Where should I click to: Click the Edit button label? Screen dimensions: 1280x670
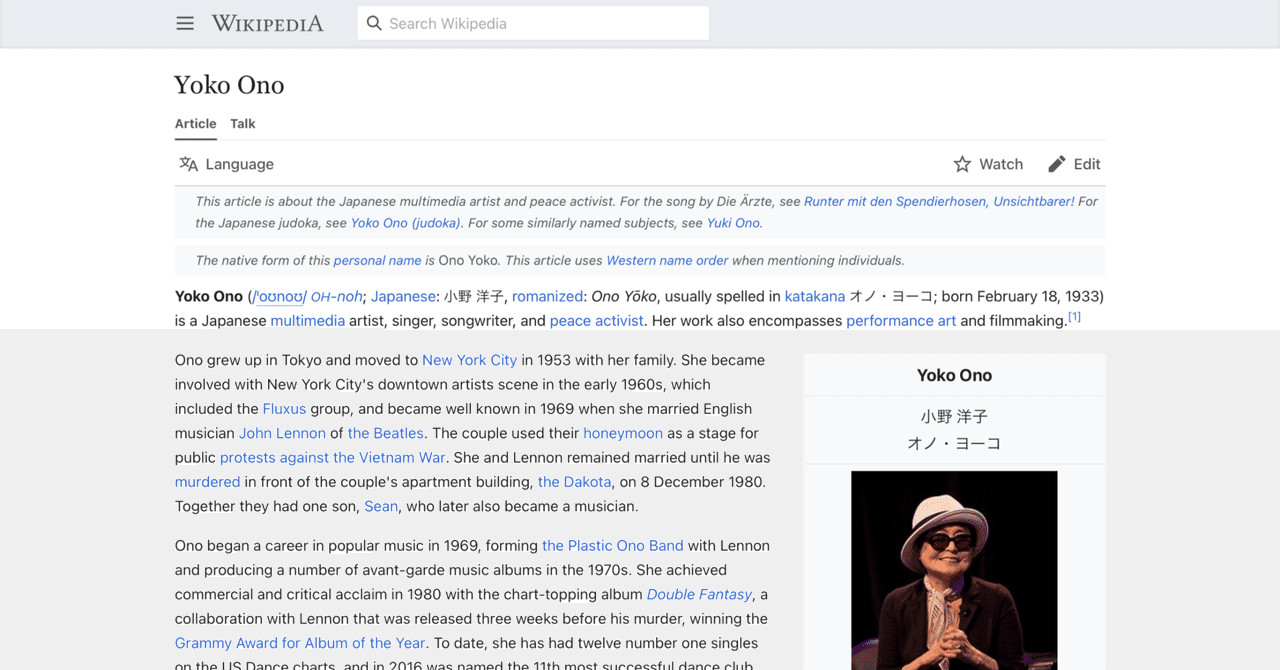click(x=1087, y=164)
